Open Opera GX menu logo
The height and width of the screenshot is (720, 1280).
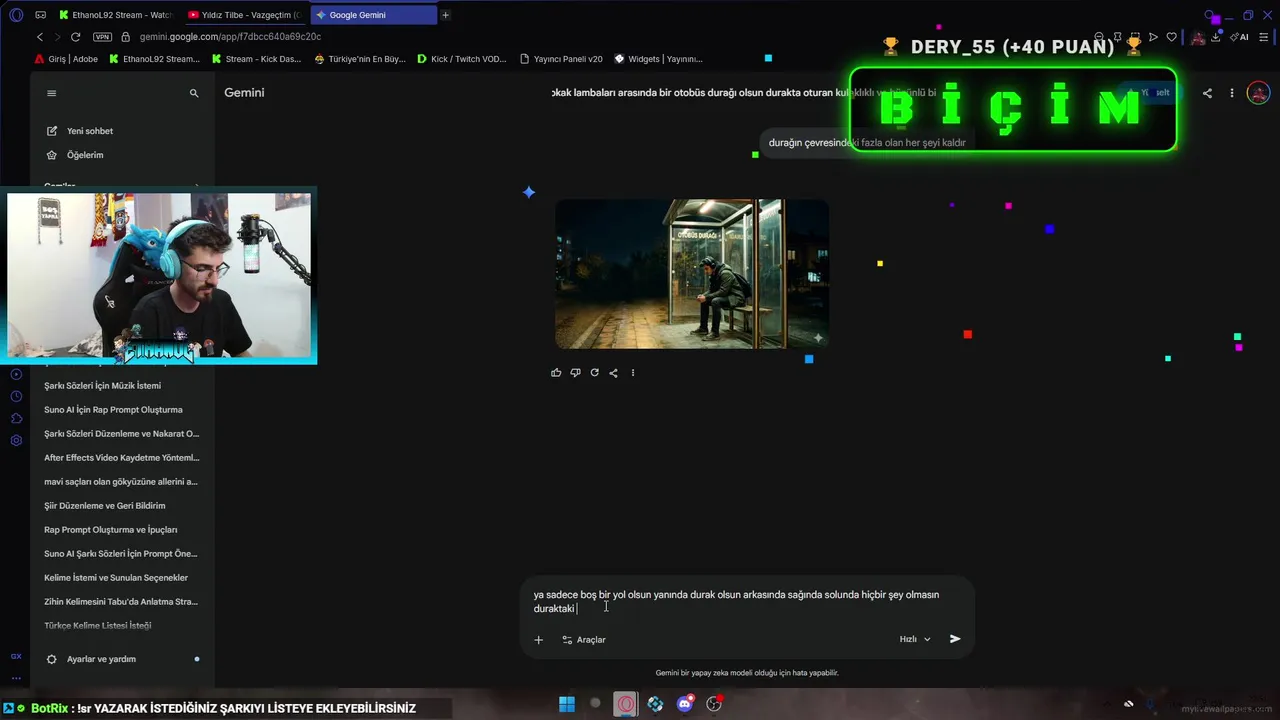click(15, 15)
